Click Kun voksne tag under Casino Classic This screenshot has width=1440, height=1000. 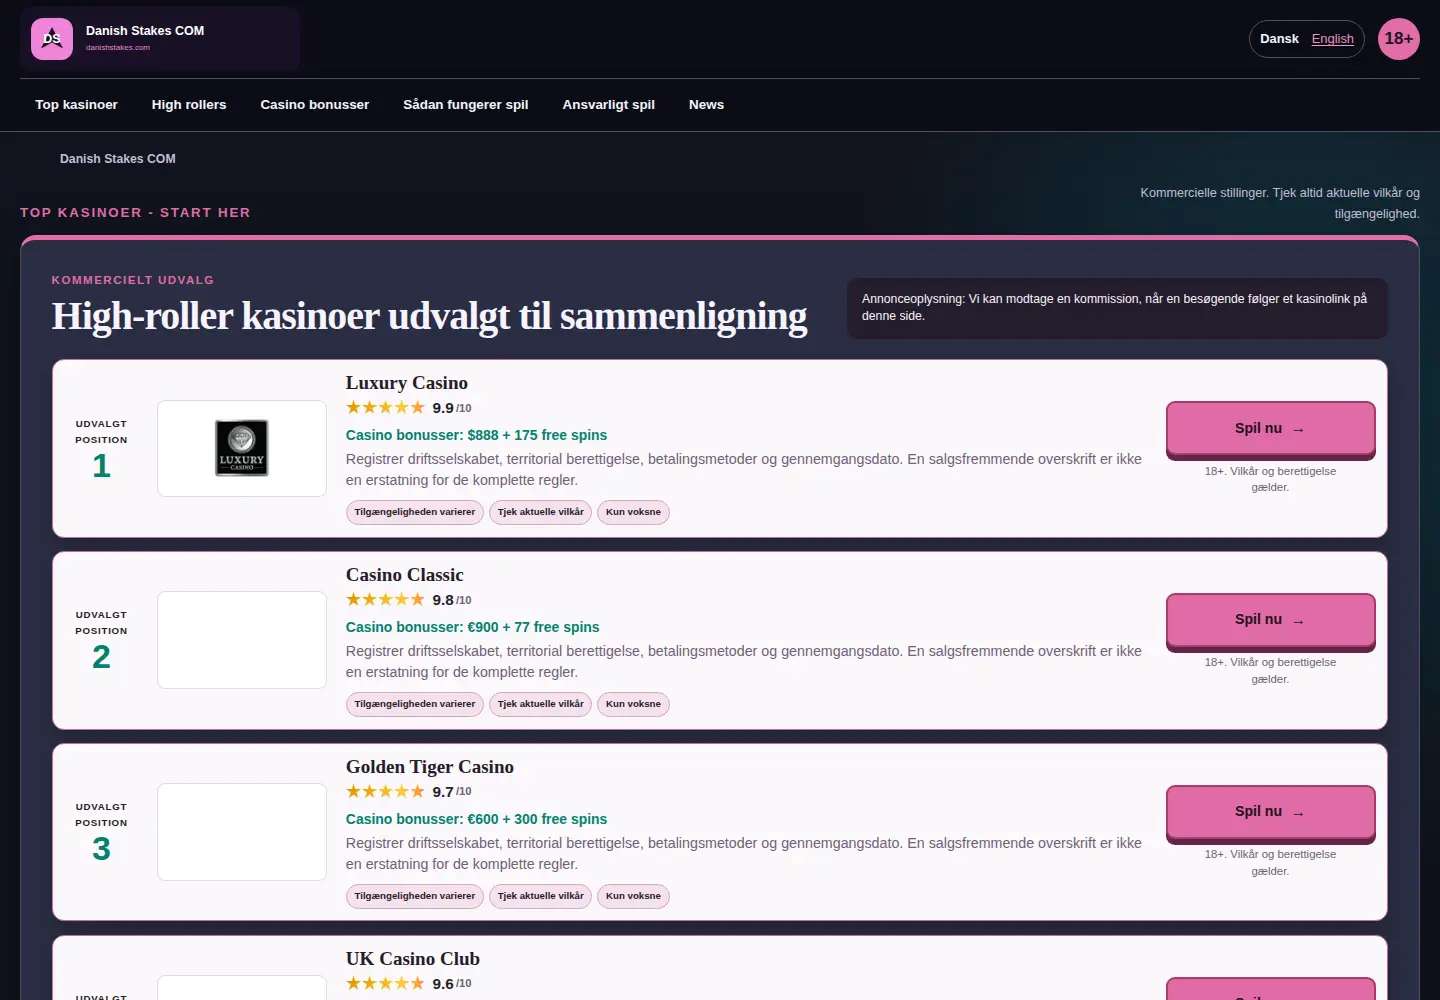[x=633, y=705]
